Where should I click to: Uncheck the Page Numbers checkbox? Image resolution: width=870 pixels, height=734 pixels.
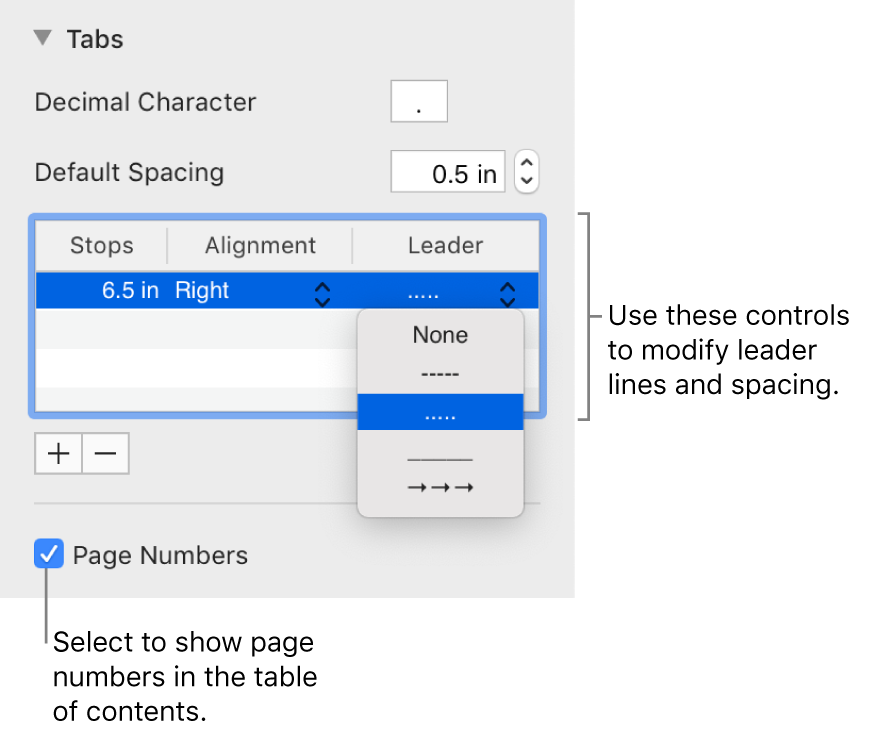(49, 555)
